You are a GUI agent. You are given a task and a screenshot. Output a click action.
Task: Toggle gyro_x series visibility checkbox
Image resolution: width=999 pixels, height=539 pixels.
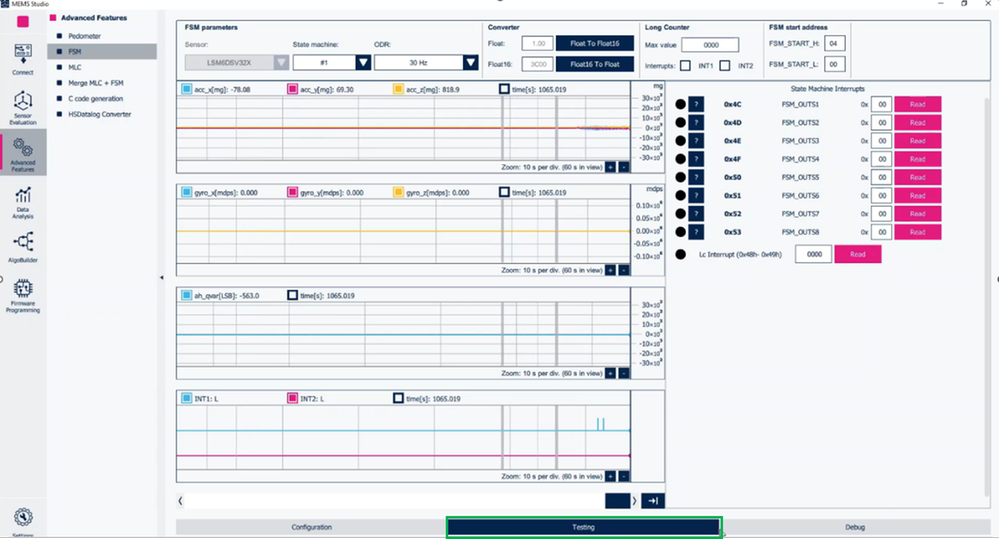click(187, 192)
